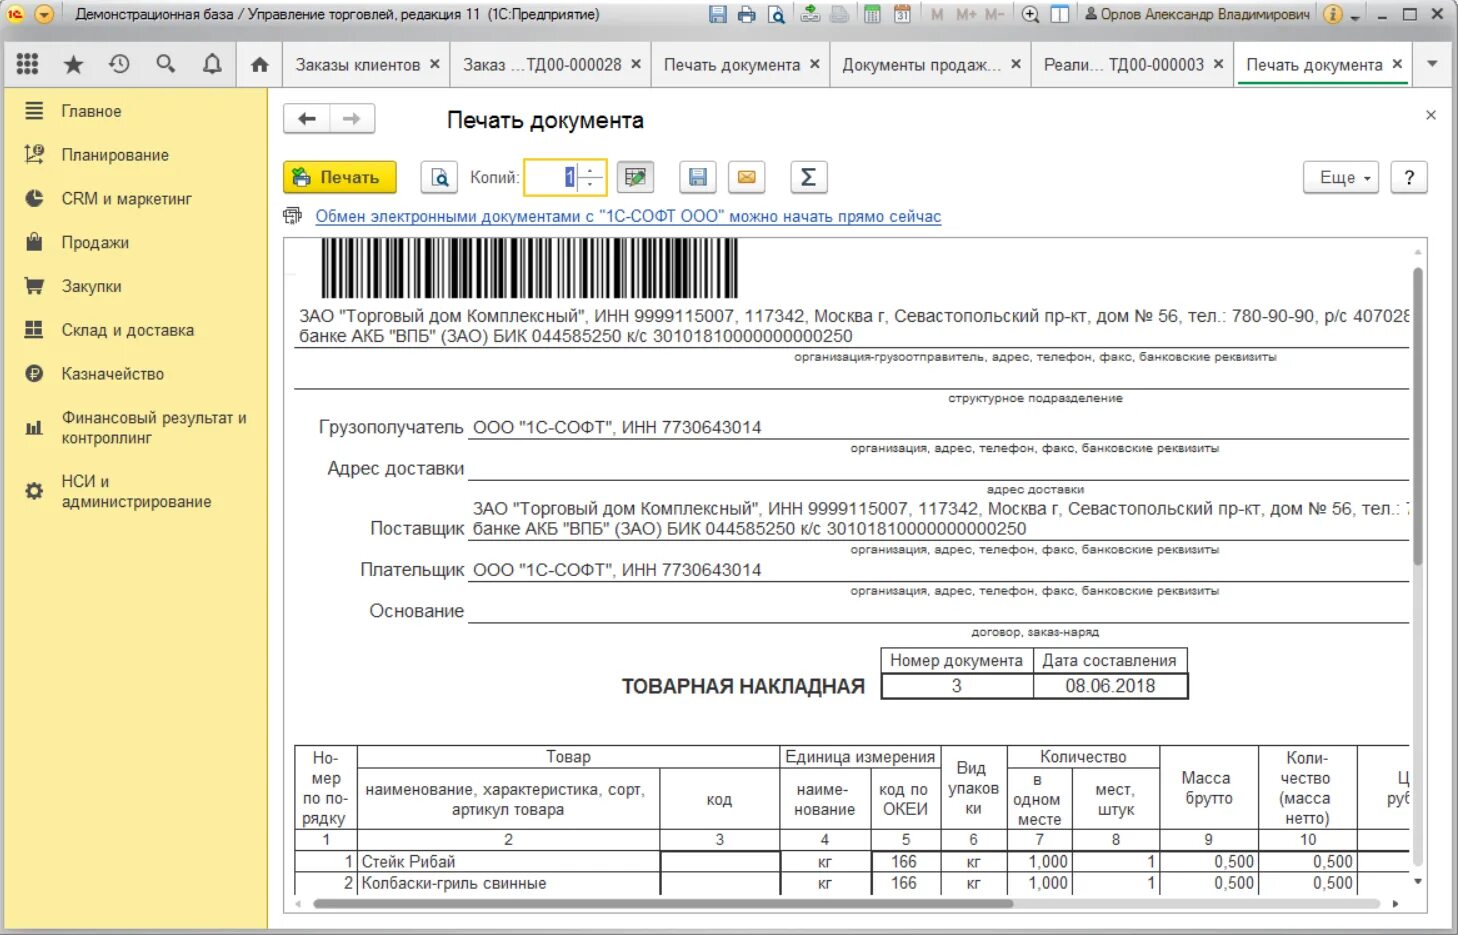This screenshot has height=935, width=1458.
Task: Click the scroll down arrow of preview
Action: coord(1417,881)
